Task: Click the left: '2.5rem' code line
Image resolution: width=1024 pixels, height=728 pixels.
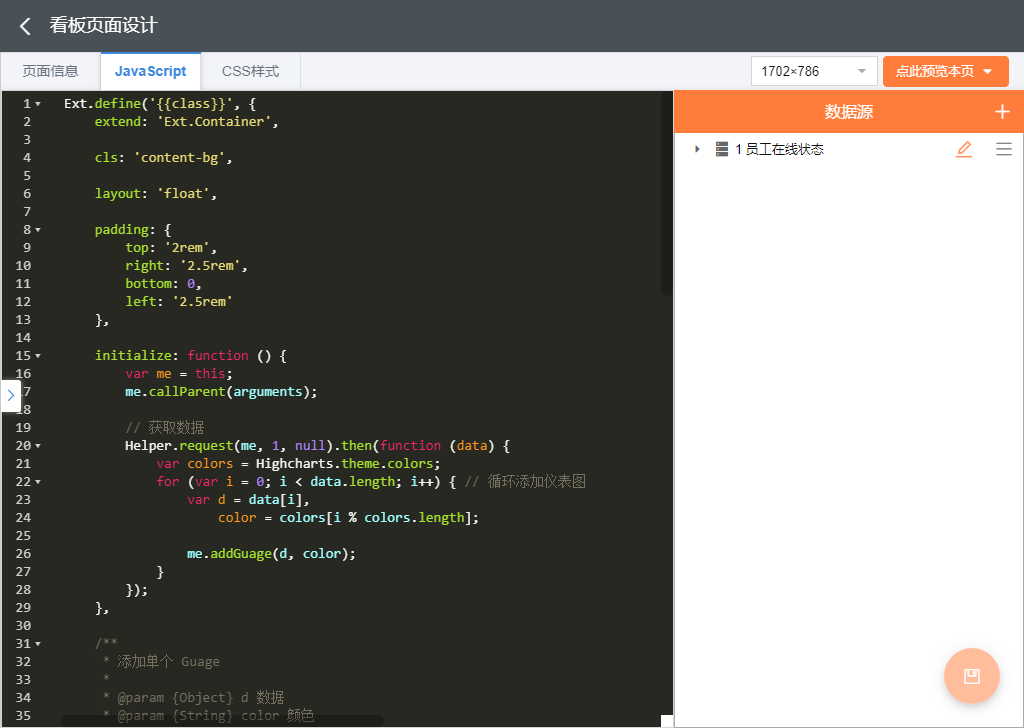Action: coord(179,302)
